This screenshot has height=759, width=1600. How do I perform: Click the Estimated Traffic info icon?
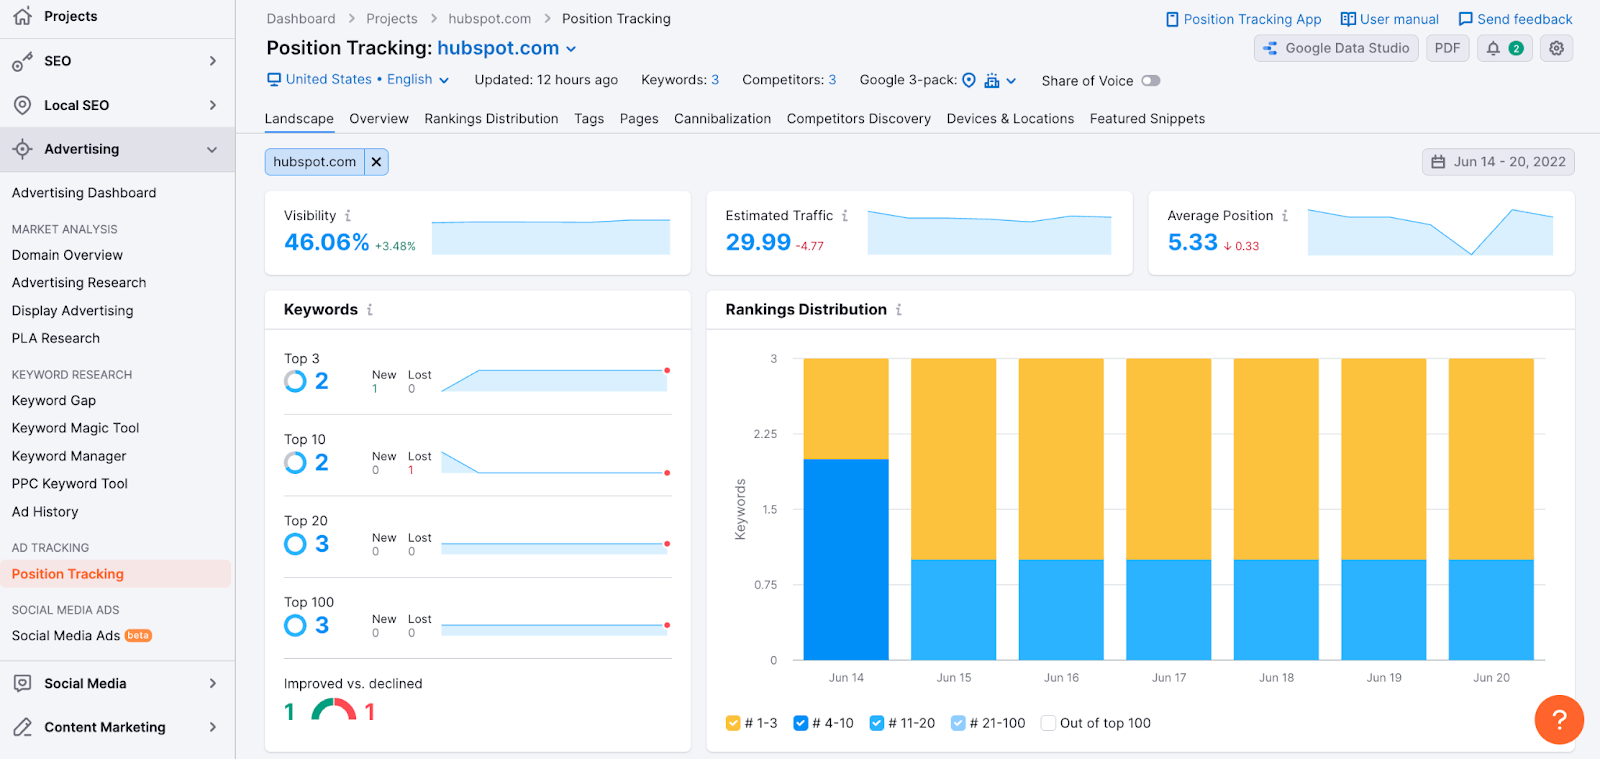tap(845, 216)
